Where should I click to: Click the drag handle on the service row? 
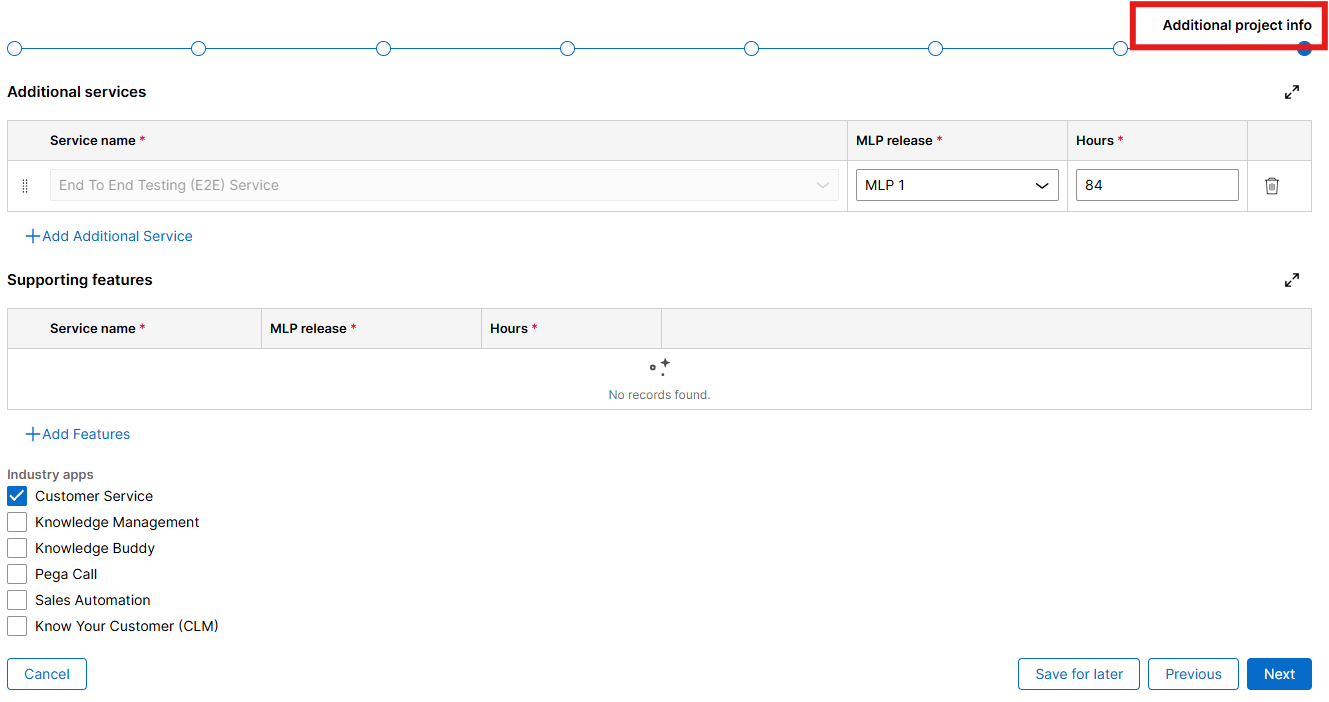[25, 186]
